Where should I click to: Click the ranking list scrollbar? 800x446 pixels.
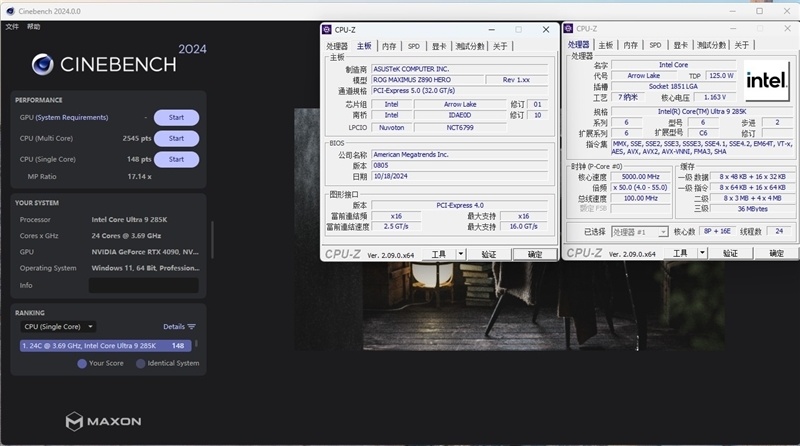click(196, 344)
